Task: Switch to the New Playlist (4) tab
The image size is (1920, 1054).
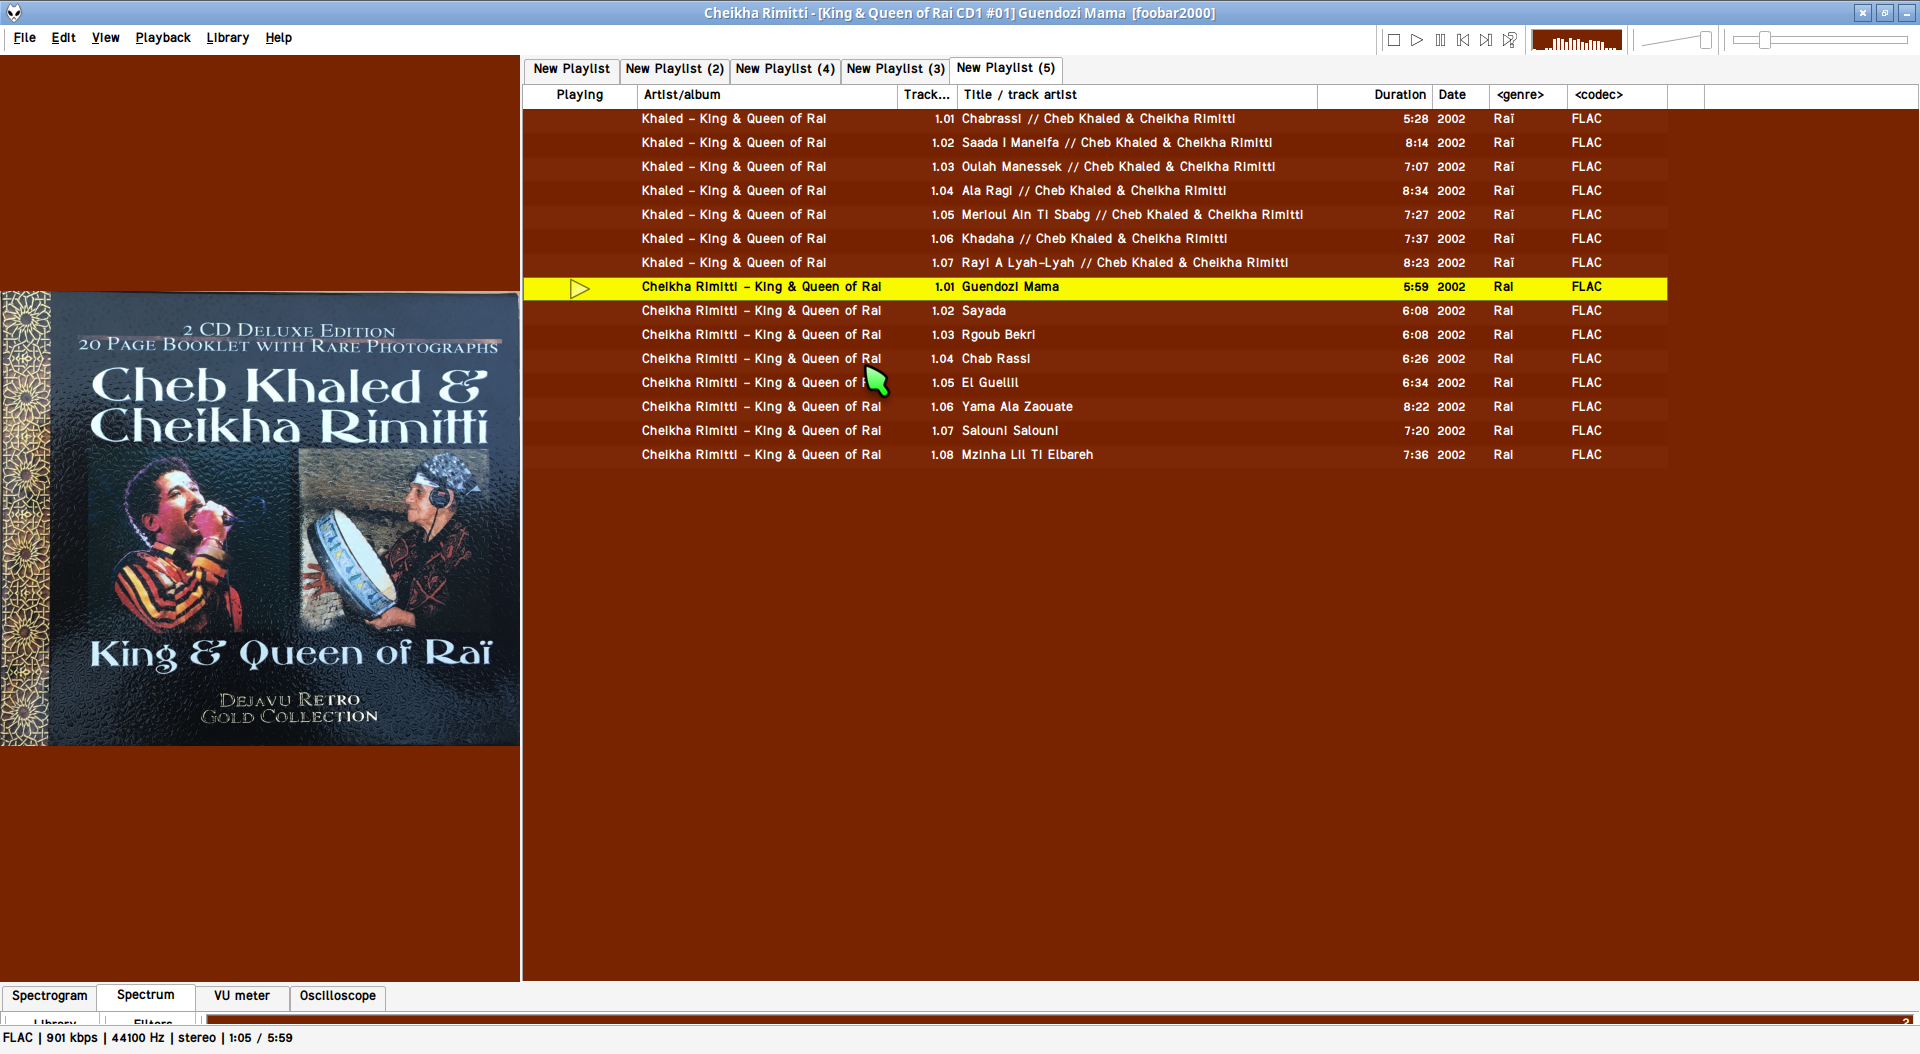Action: pos(785,69)
